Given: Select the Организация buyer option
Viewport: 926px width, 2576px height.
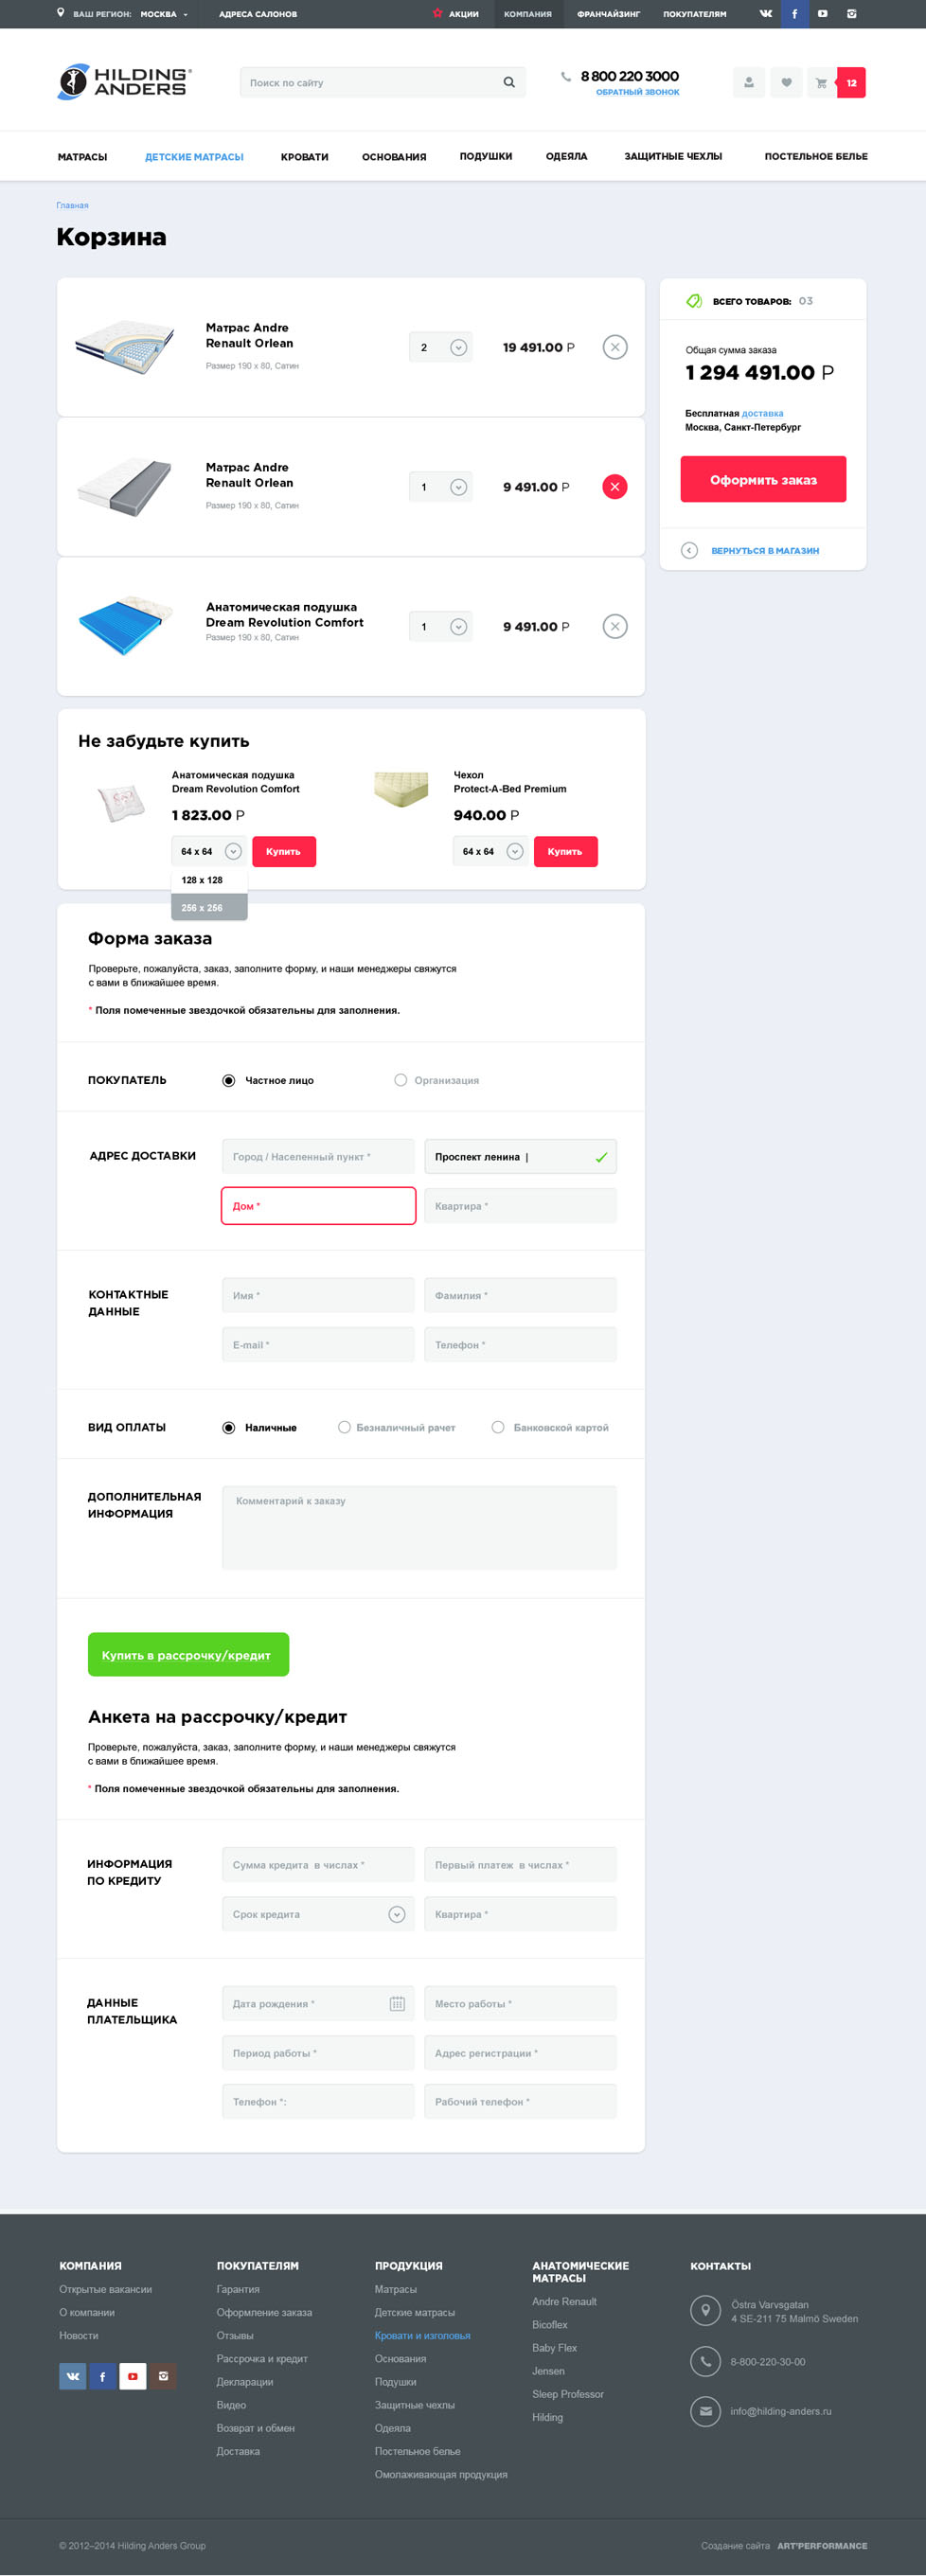Looking at the screenshot, I should click(437, 1080).
